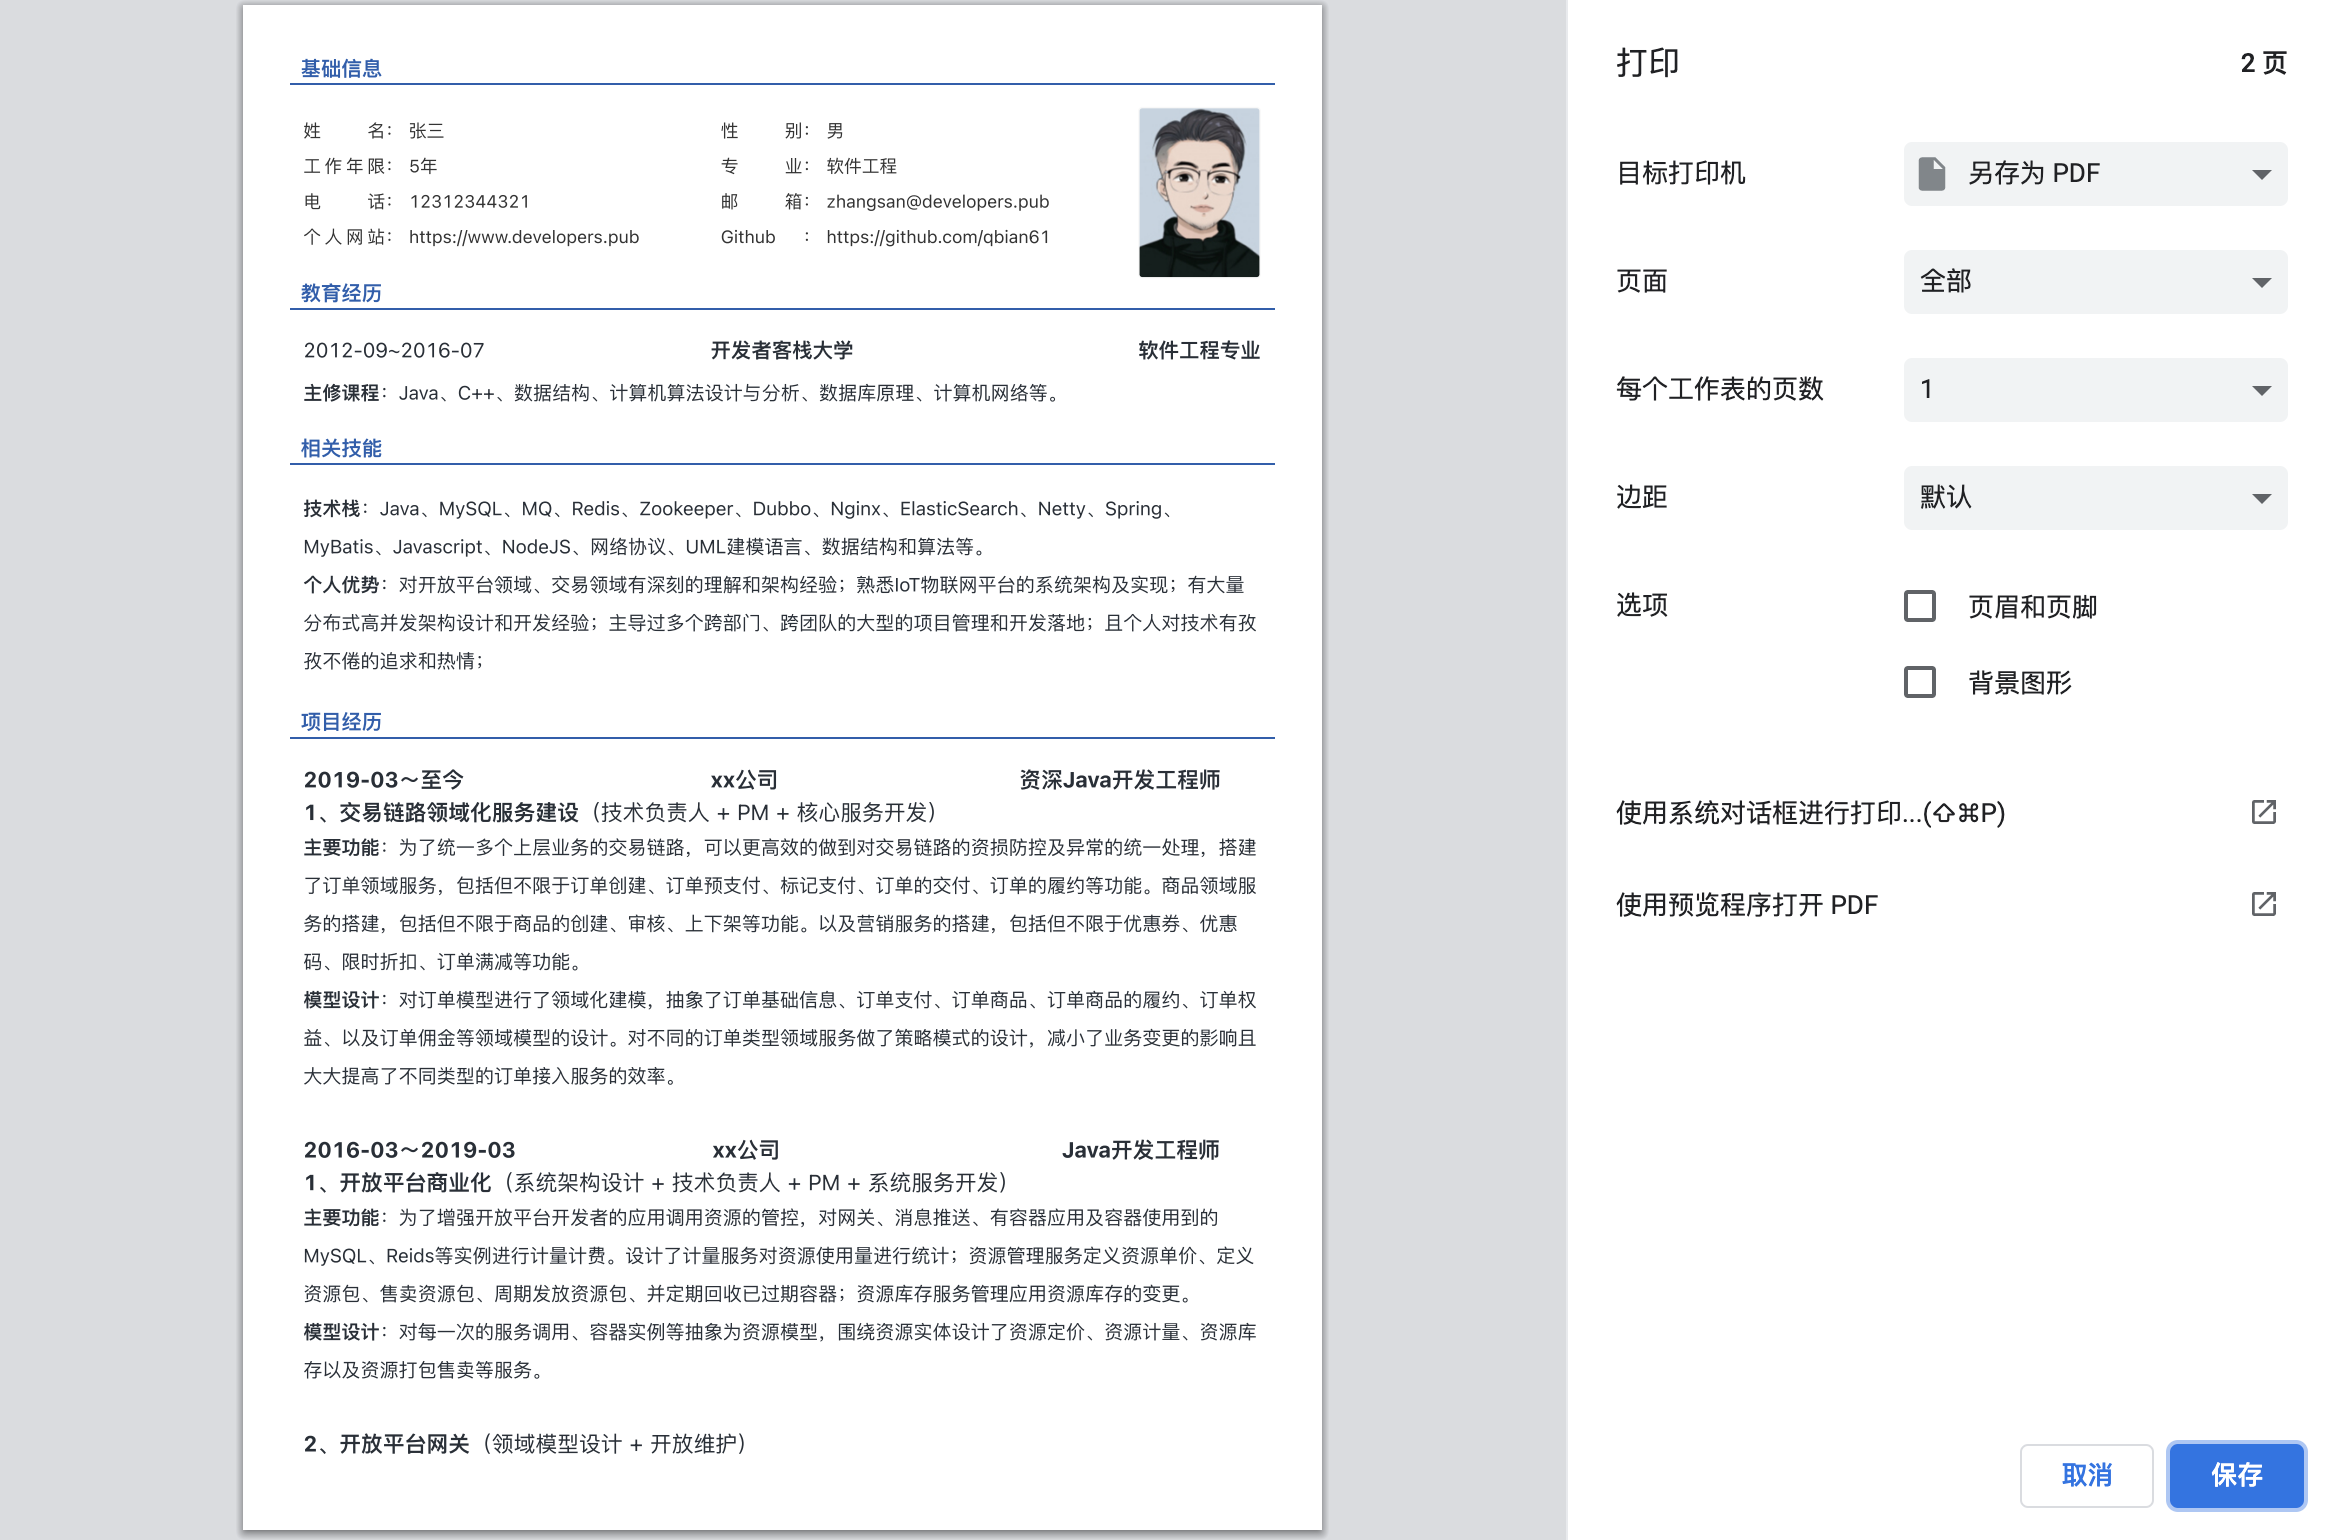Click the website https://www.developers.pub text

coord(524,237)
